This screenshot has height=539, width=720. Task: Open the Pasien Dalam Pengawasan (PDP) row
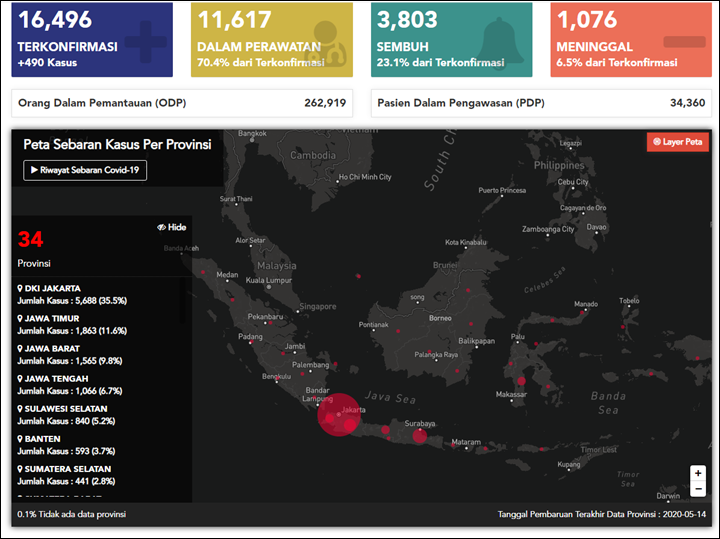tap(541, 103)
